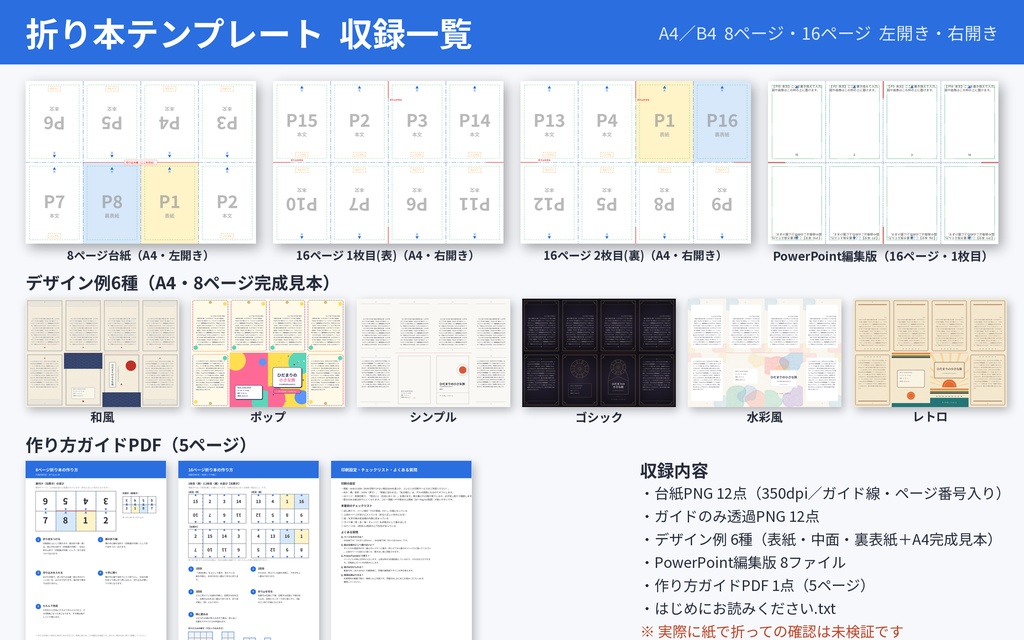
Task: Click the はじめにお読みください.txt line
Action: (x=739, y=609)
